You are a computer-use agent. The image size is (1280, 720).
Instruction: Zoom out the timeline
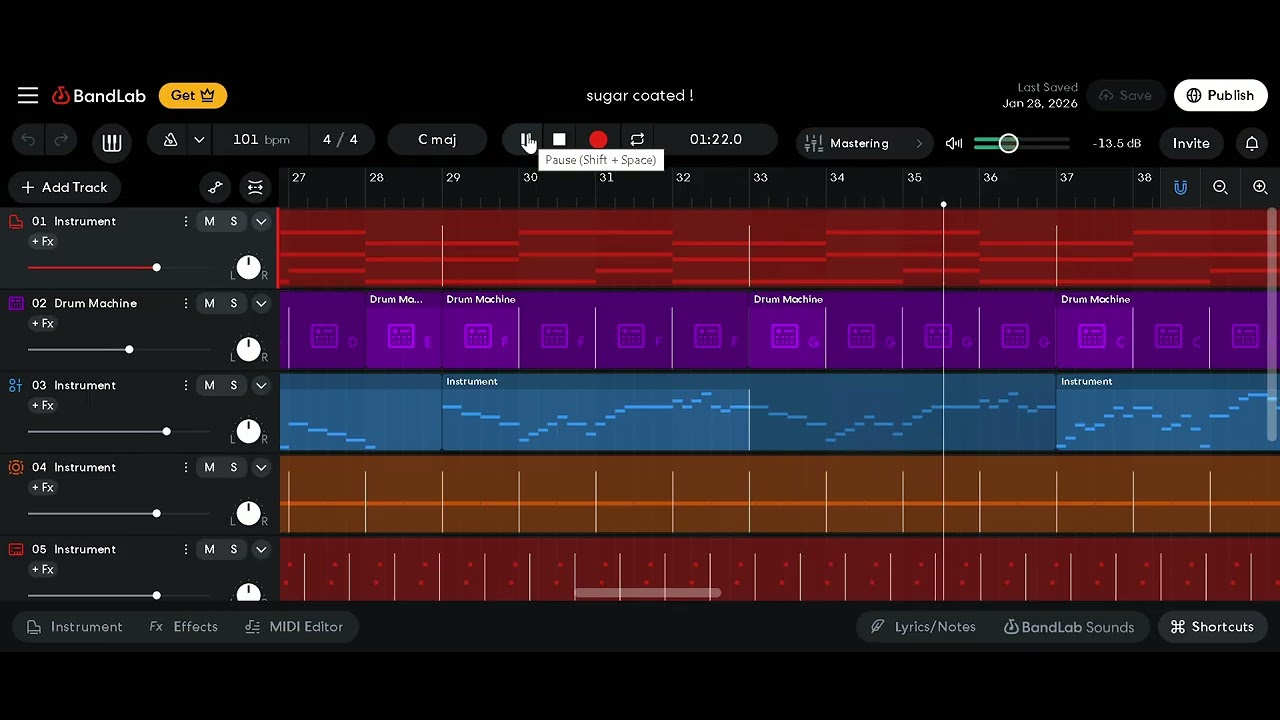tap(1220, 187)
